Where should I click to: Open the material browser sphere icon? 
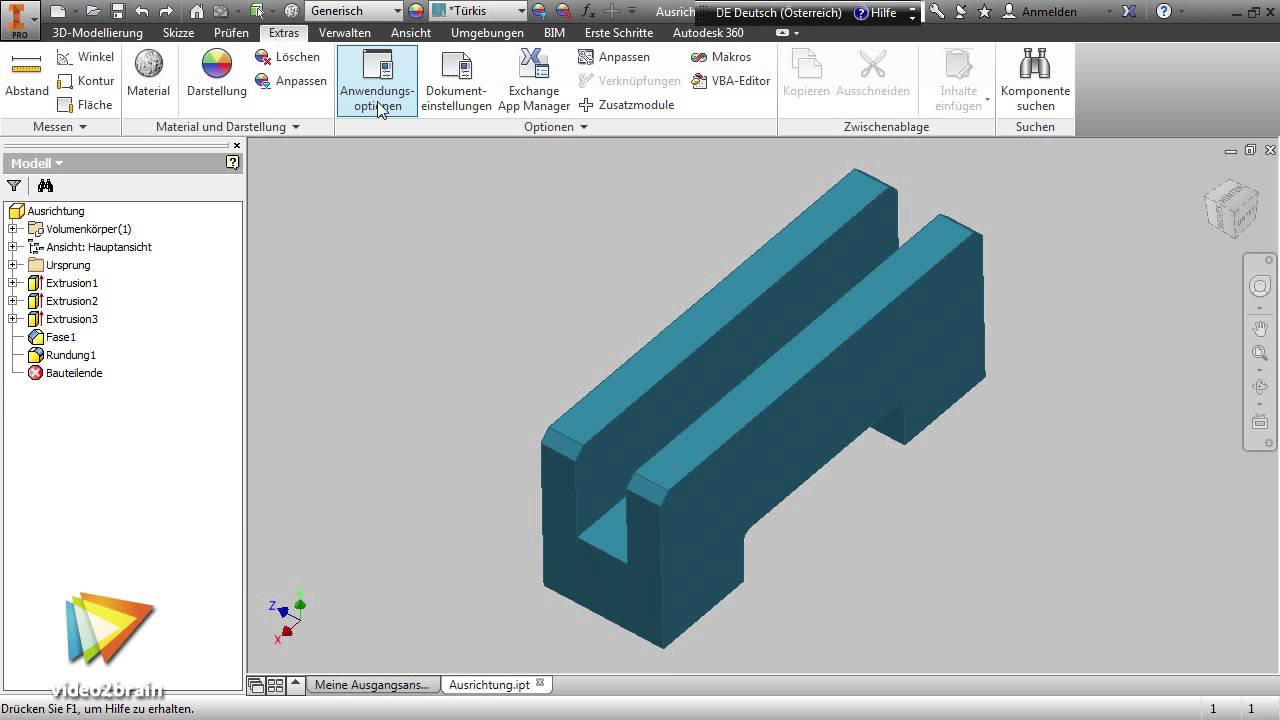point(291,12)
